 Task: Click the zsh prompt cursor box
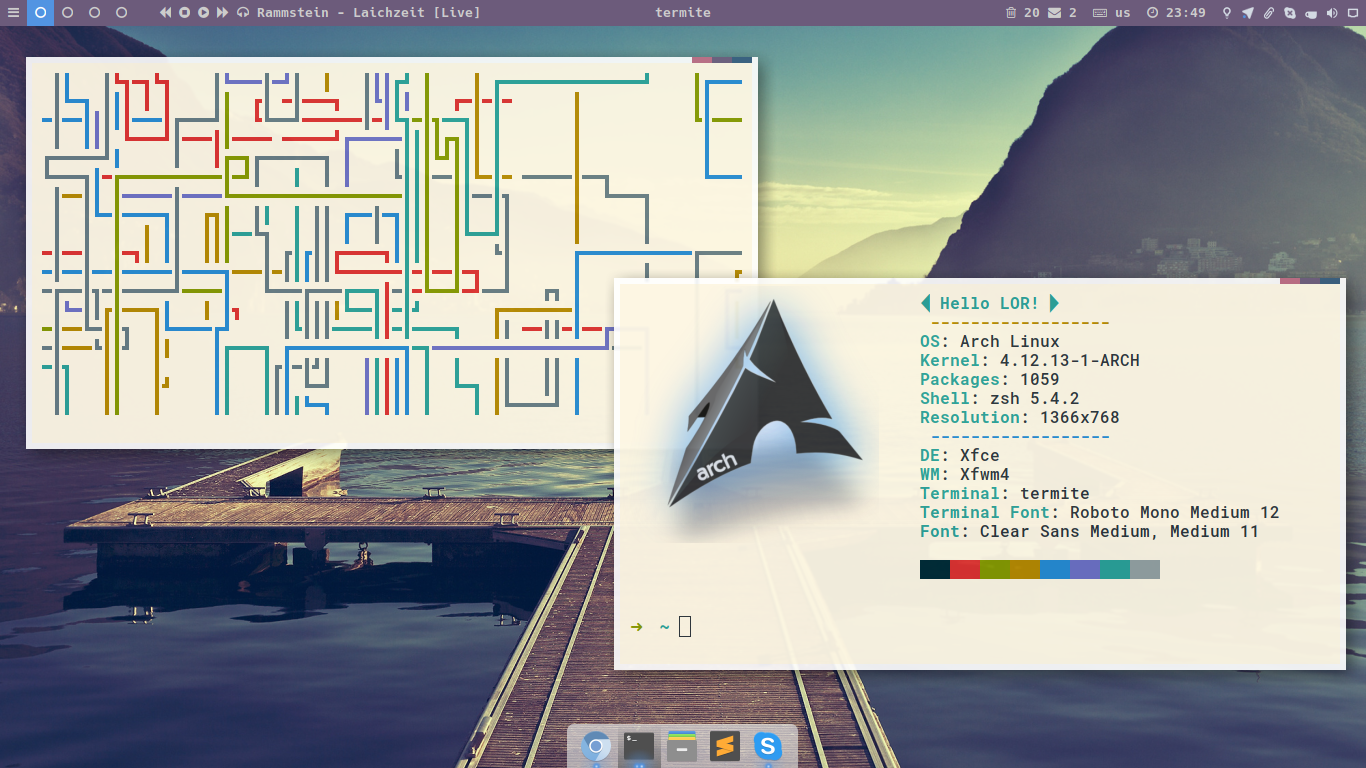click(685, 627)
